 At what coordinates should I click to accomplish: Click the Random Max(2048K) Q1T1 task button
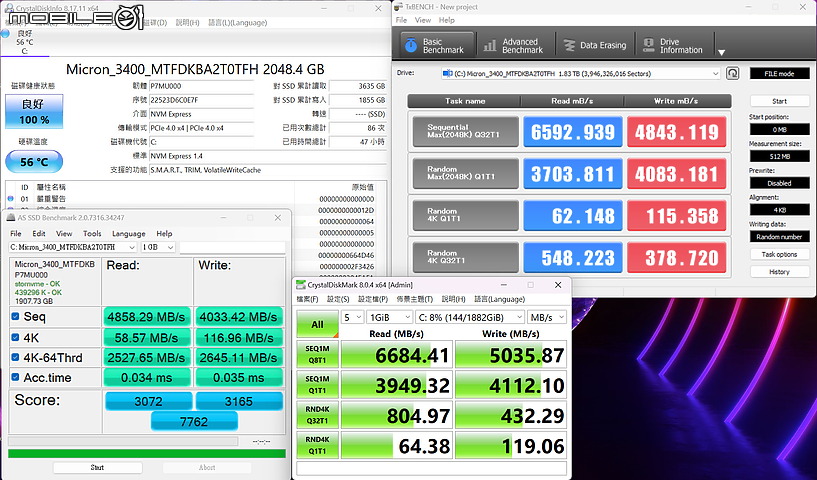[x=465, y=173]
